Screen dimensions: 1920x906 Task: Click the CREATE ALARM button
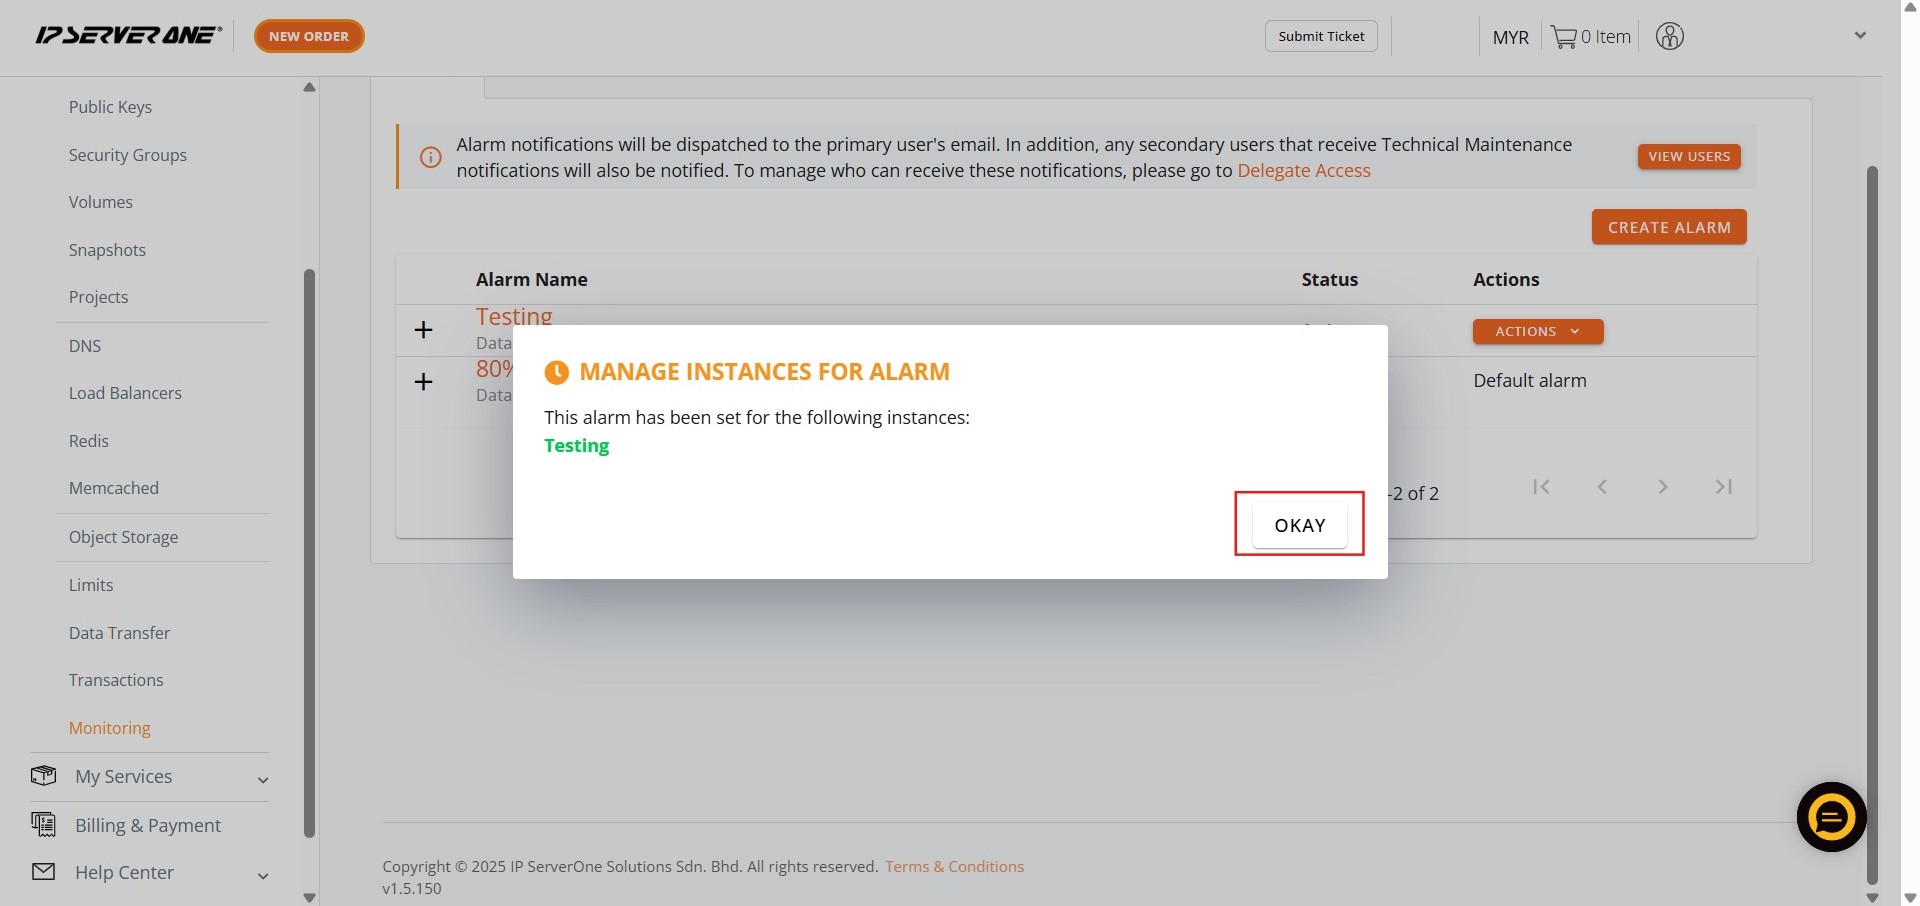point(1668,227)
